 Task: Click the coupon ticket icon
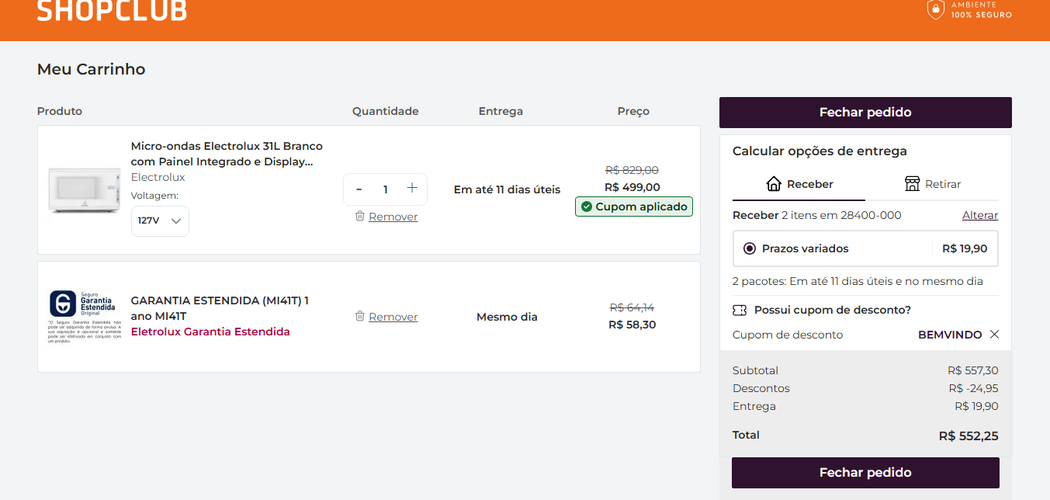(740, 311)
